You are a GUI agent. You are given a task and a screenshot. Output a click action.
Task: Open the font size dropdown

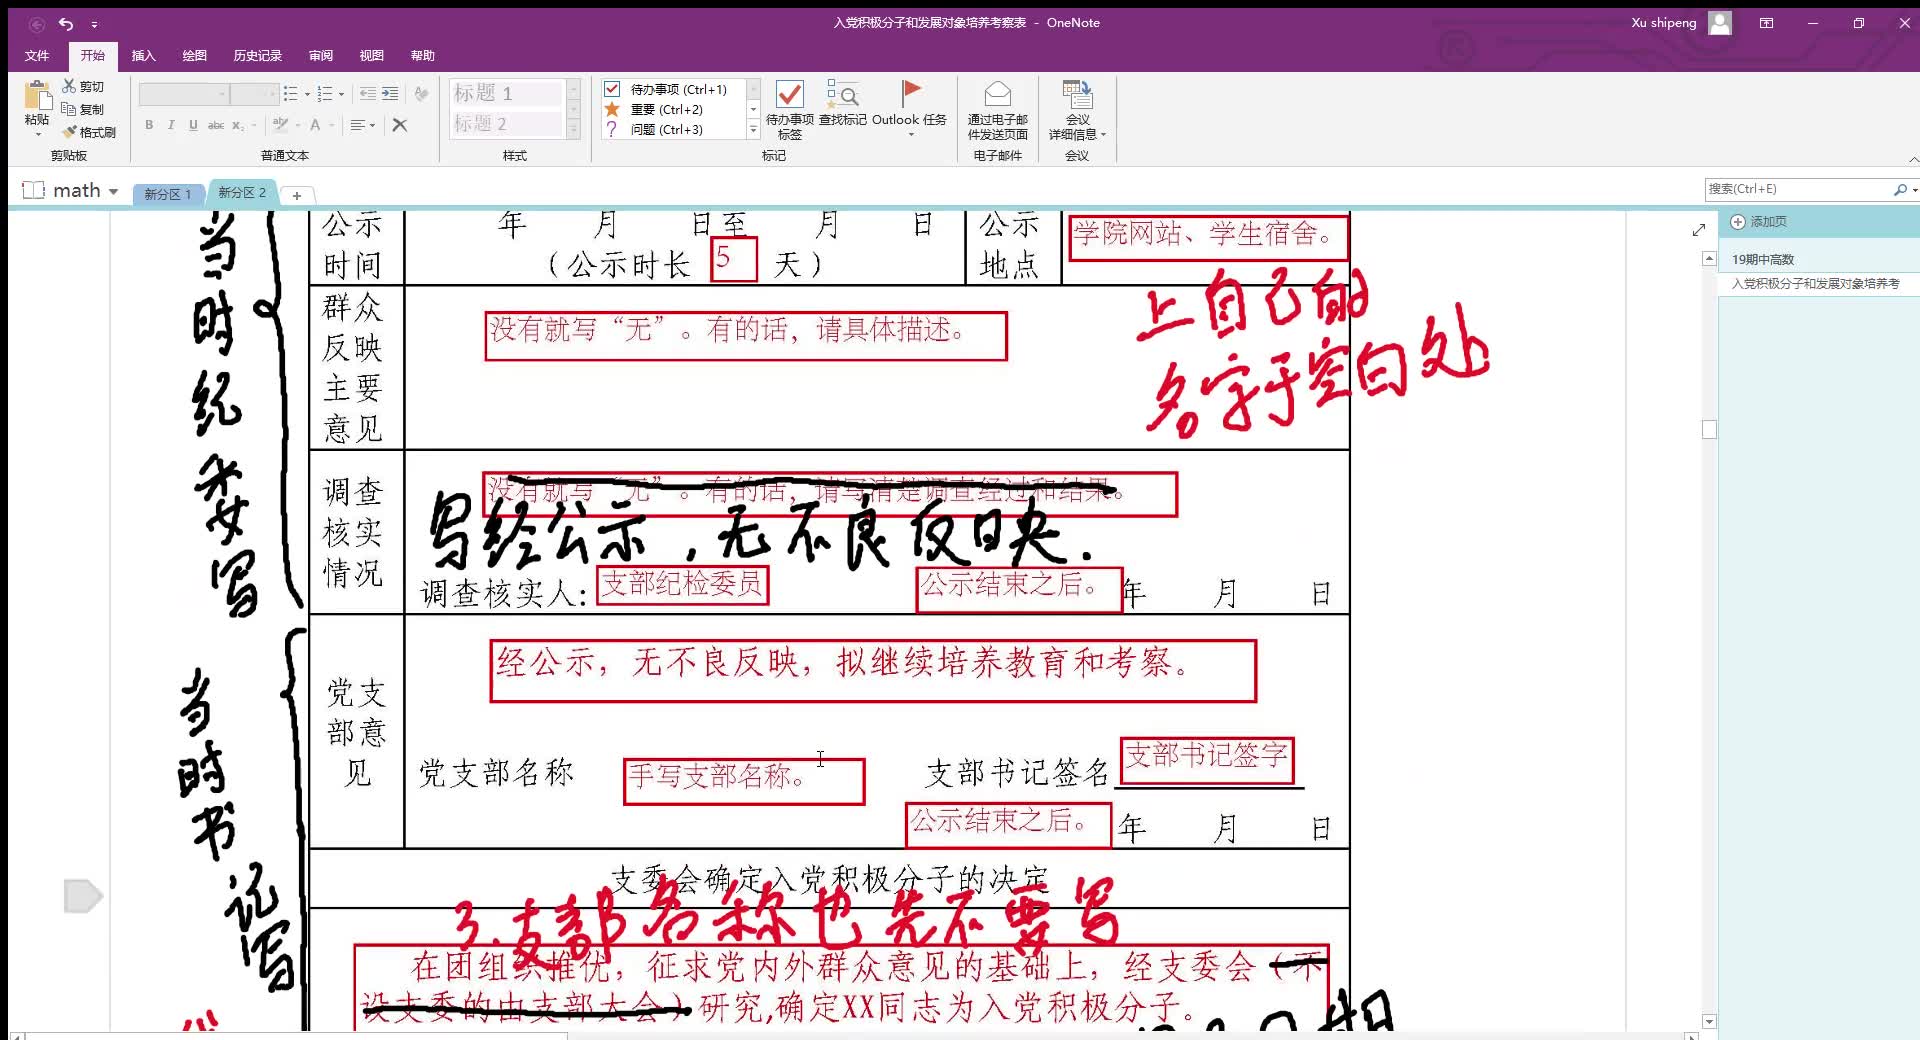(272, 94)
